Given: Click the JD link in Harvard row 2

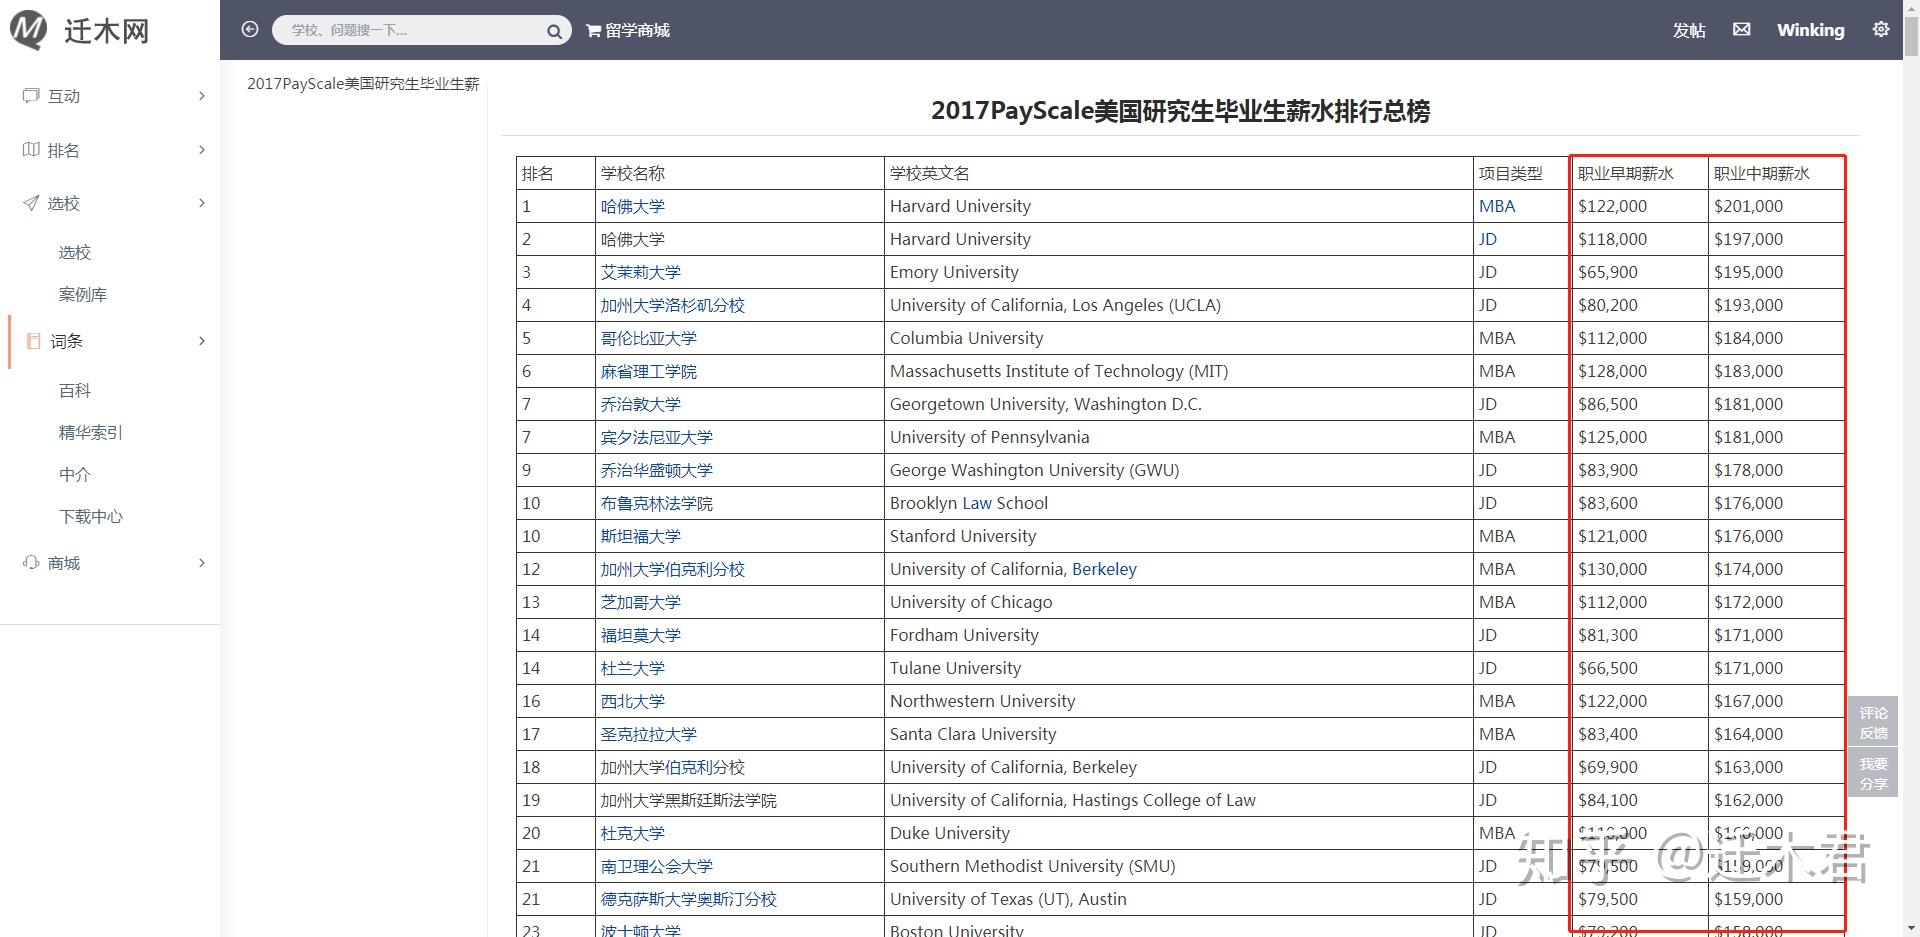Looking at the screenshot, I should (1488, 240).
